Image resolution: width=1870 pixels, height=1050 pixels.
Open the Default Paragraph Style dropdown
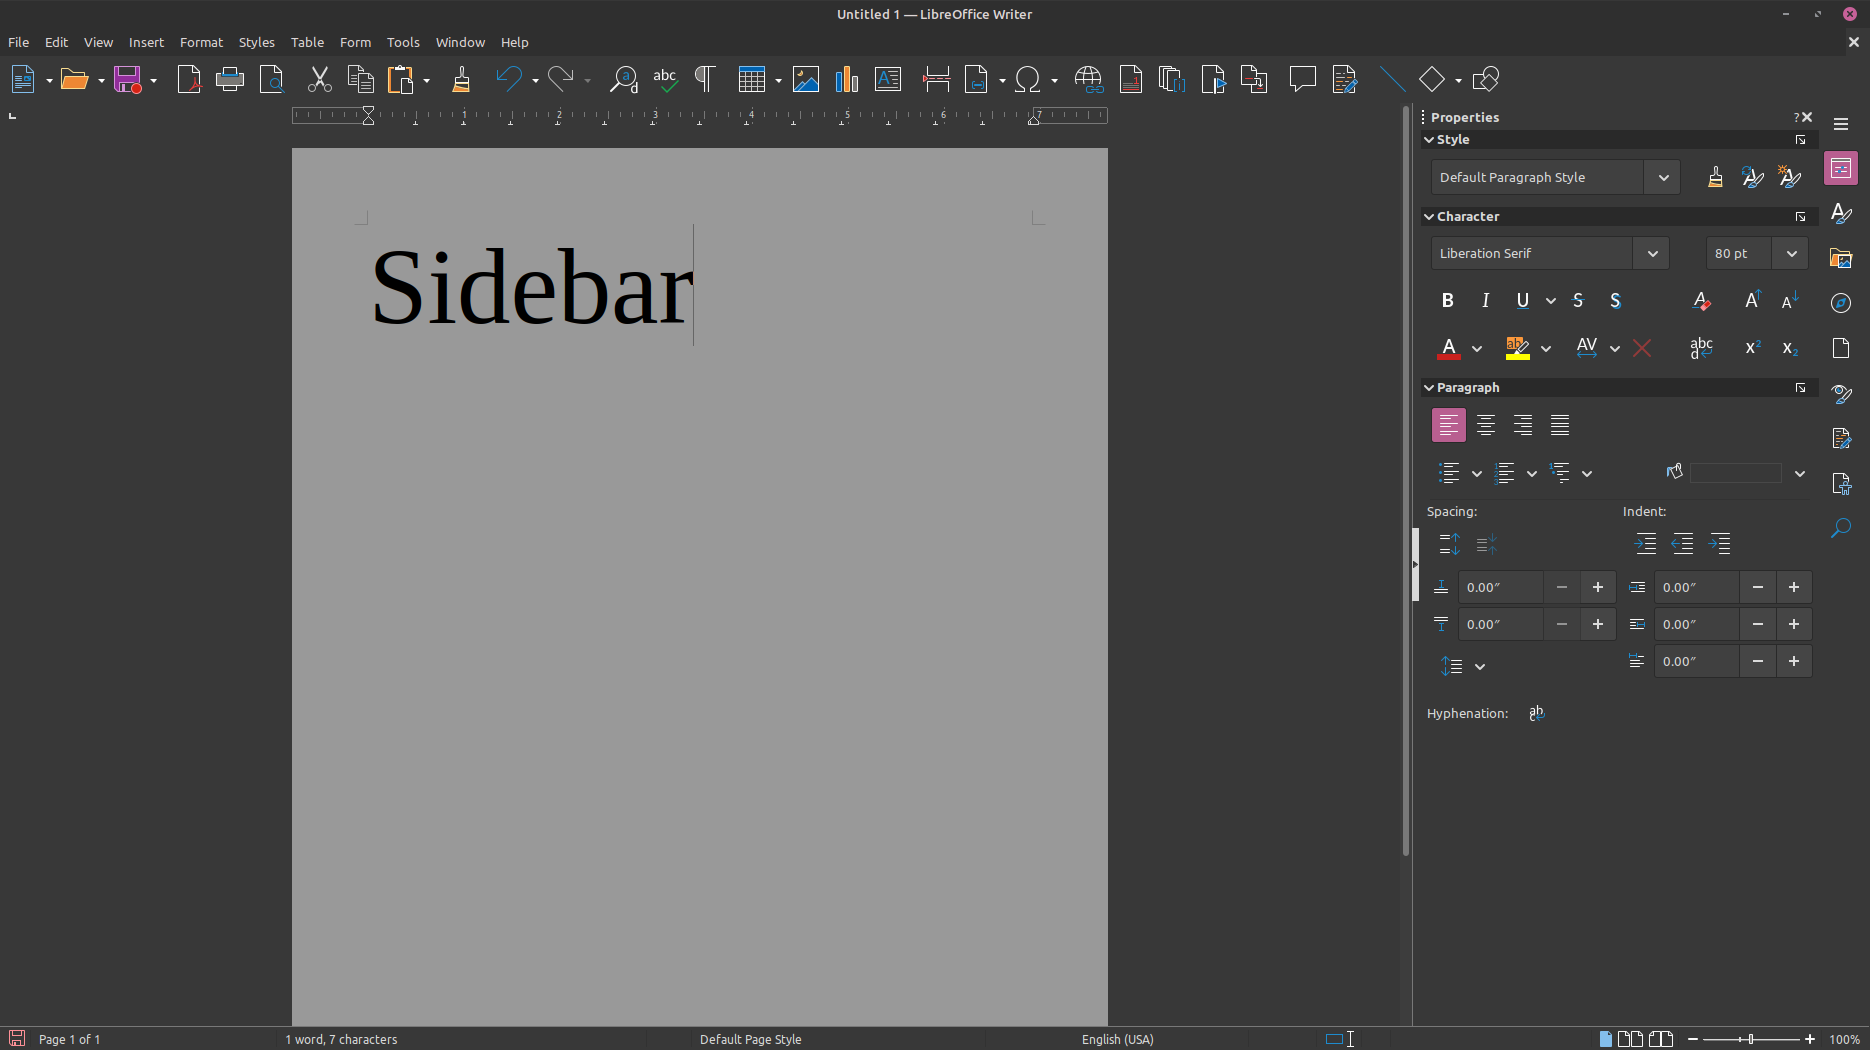tap(1663, 178)
